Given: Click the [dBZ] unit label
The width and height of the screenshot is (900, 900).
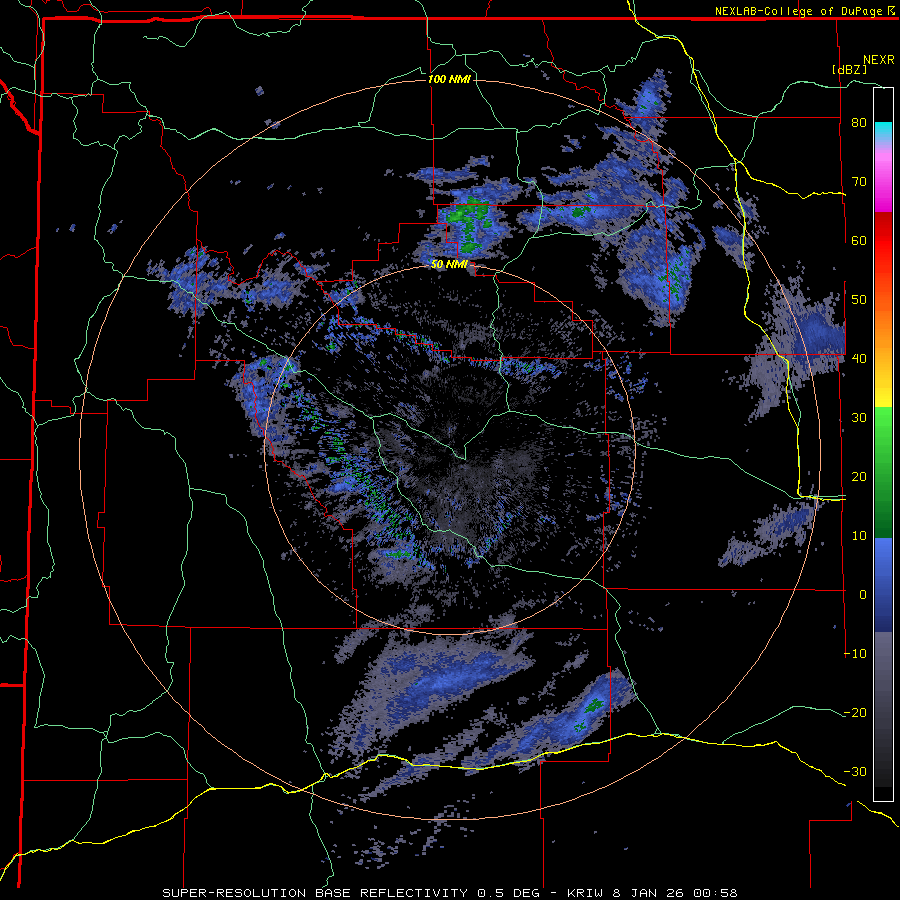Looking at the screenshot, I should tap(849, 69).
